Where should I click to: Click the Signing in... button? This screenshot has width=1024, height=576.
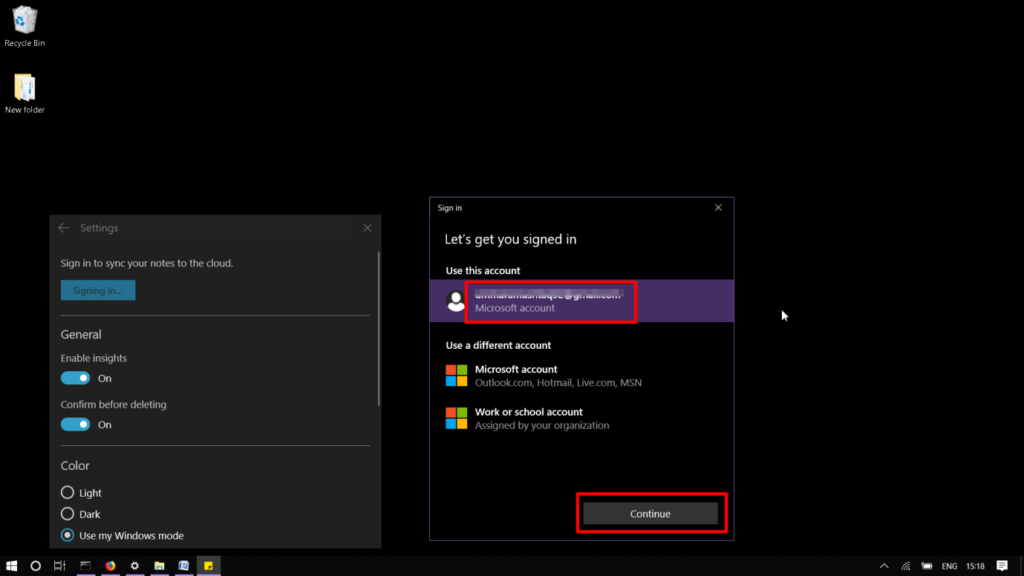tap(98, 291)
